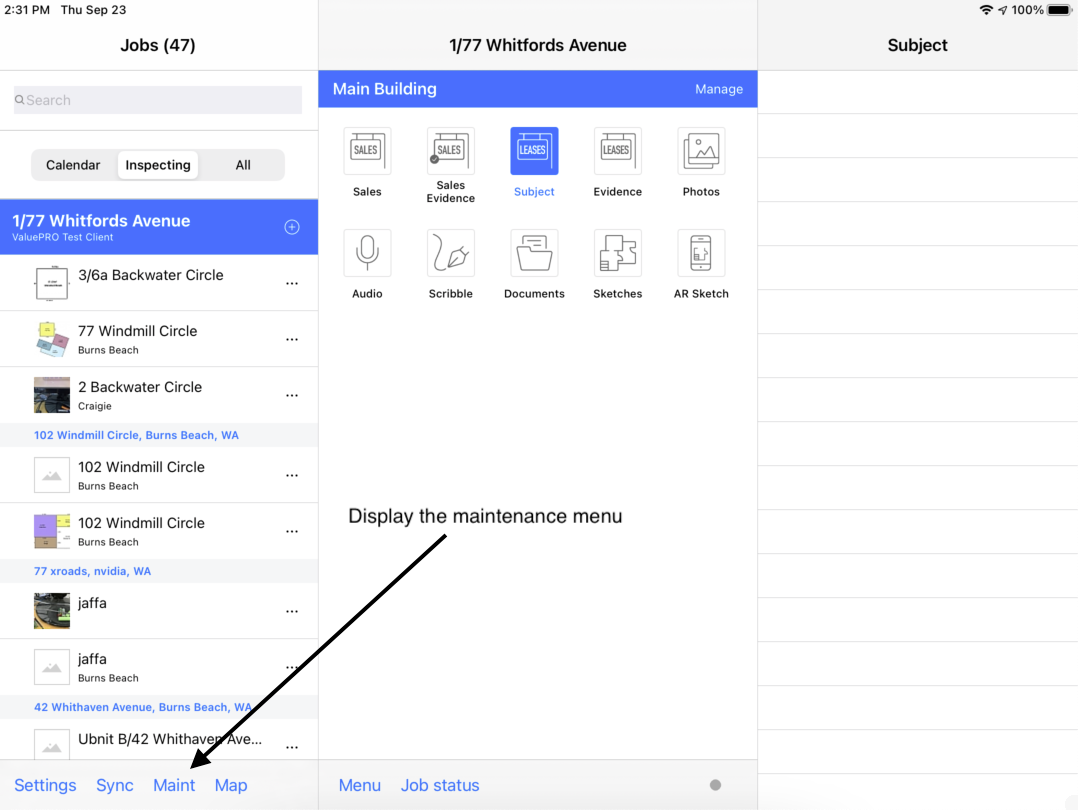
Task: Open the Photos icon
Action: [x=701, y=152]
